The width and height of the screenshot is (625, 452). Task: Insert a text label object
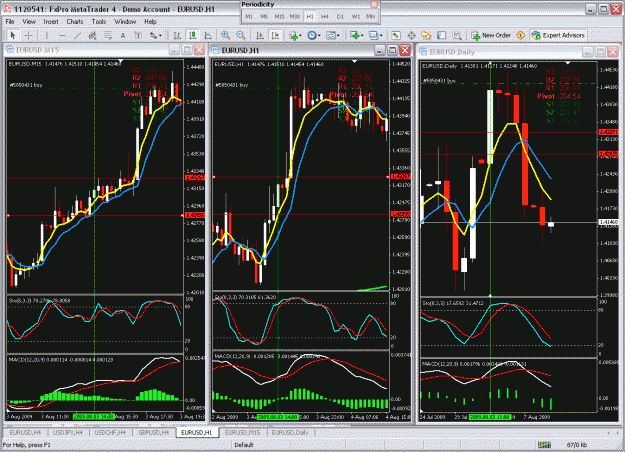[138, 35]
